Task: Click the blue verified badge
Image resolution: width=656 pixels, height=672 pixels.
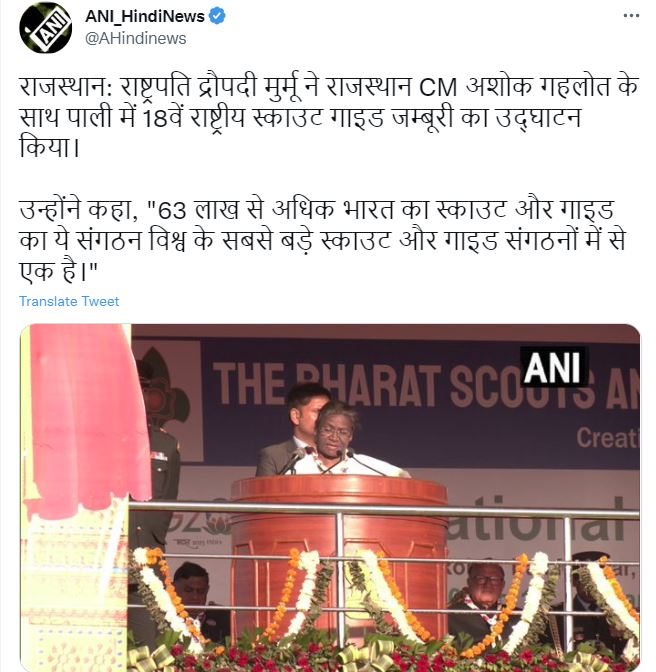Action: [217, 16]
